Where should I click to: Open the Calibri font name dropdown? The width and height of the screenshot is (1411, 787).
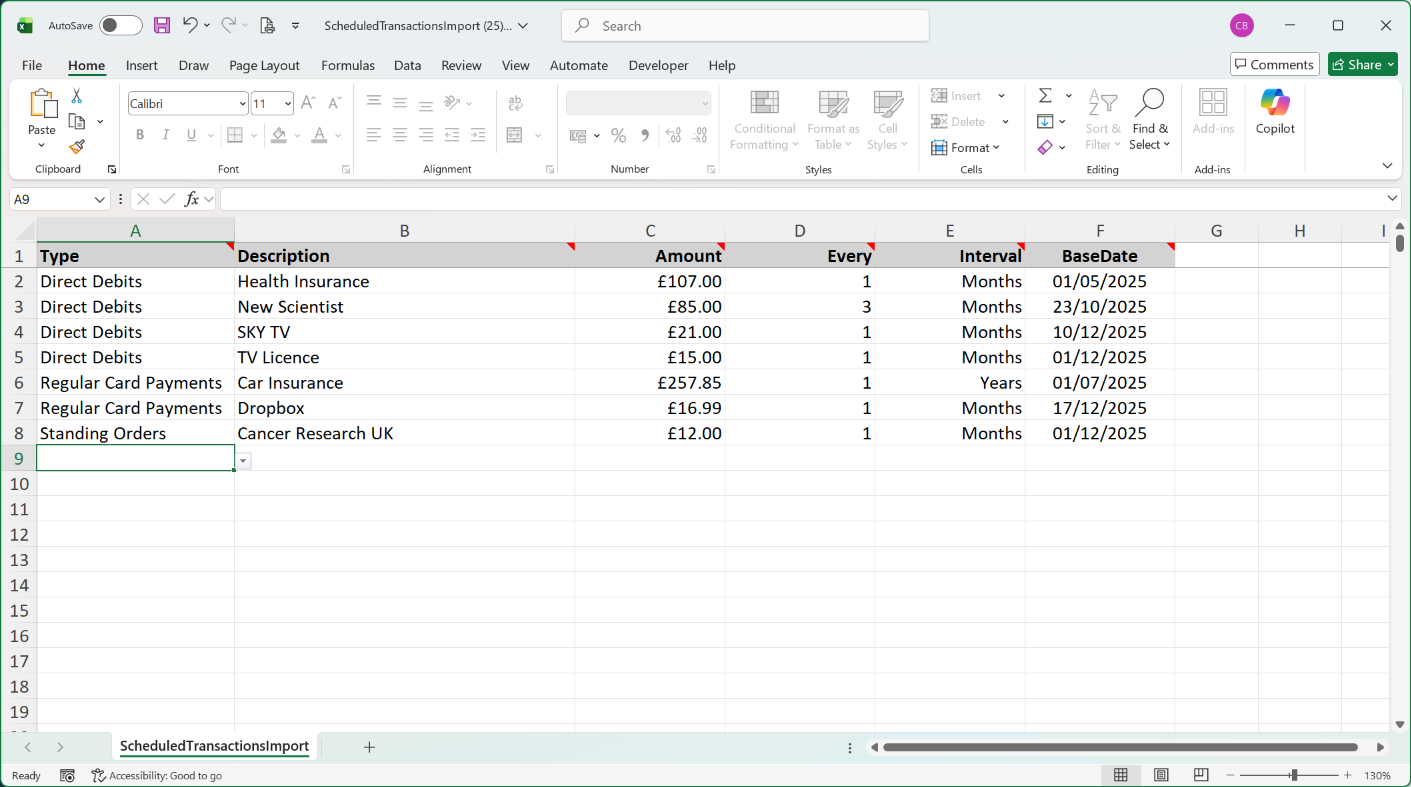tap(242, 103)
